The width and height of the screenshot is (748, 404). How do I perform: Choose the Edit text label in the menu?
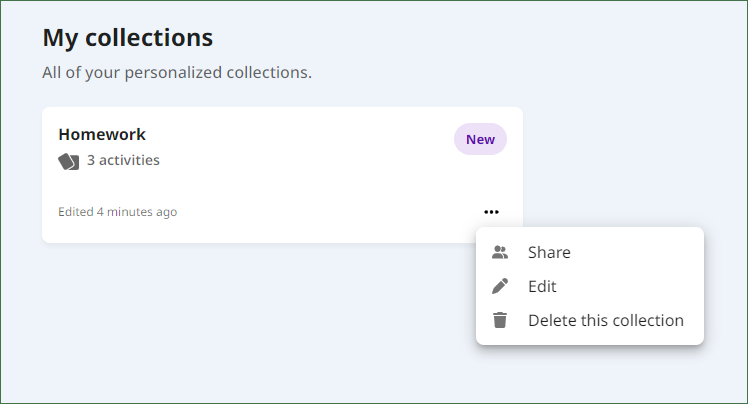click(x=542, y=286)
